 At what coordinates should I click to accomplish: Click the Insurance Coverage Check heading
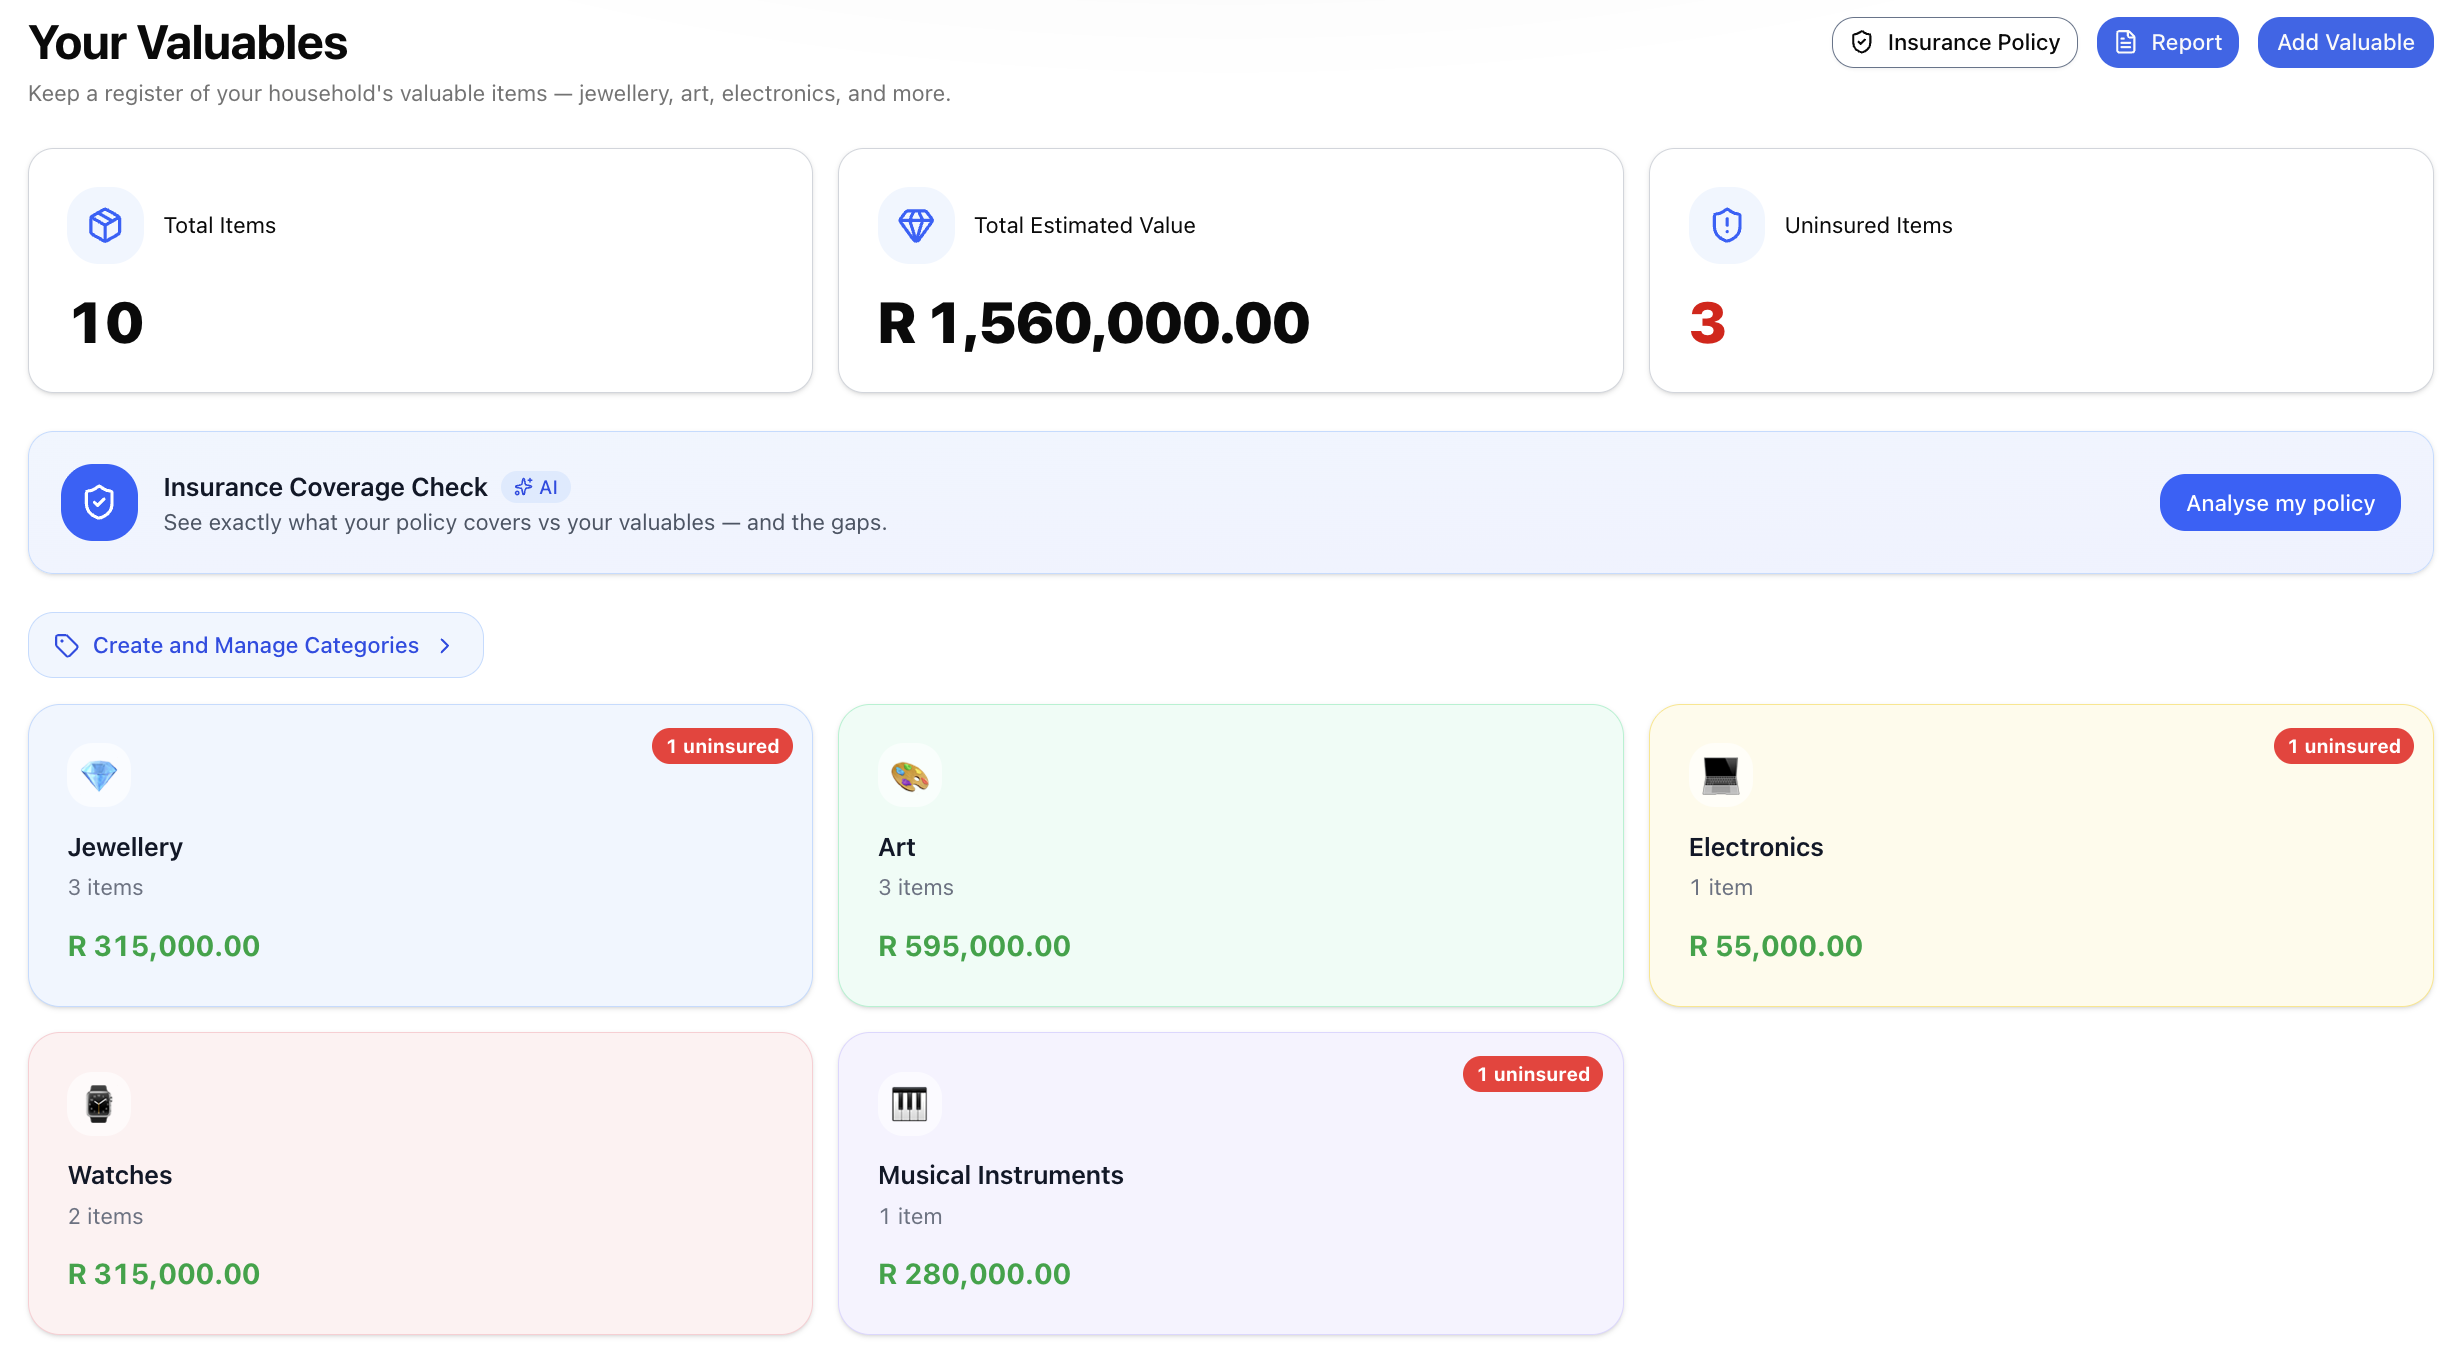pyautogui.click(x=325, y=487)
